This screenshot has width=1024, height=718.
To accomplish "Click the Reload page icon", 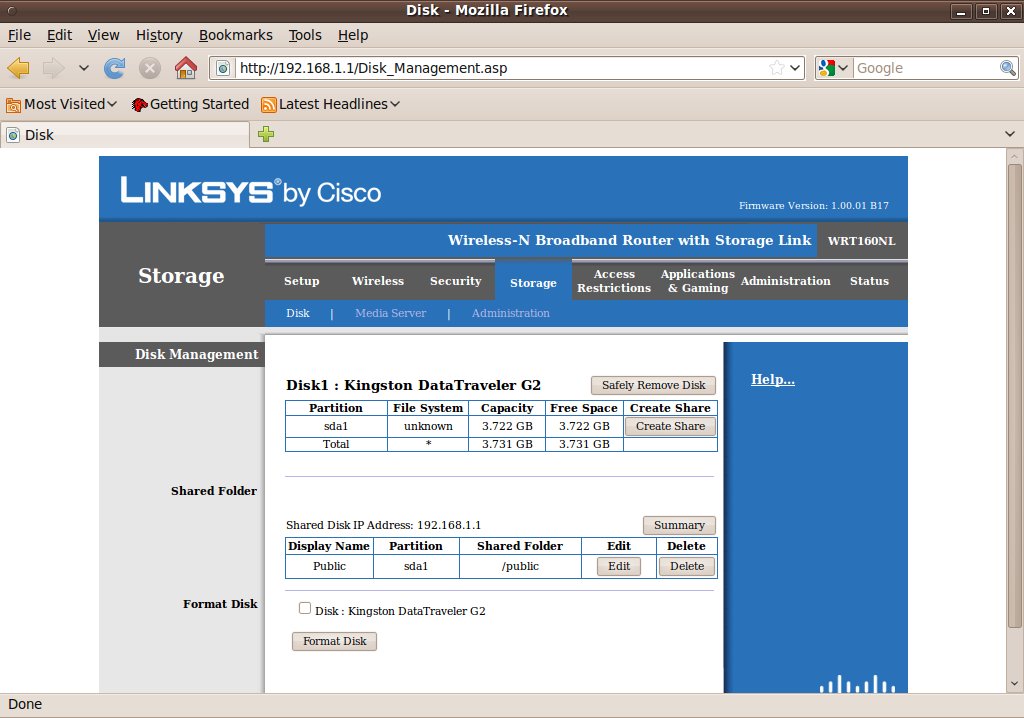I will [x=115, y=68].
